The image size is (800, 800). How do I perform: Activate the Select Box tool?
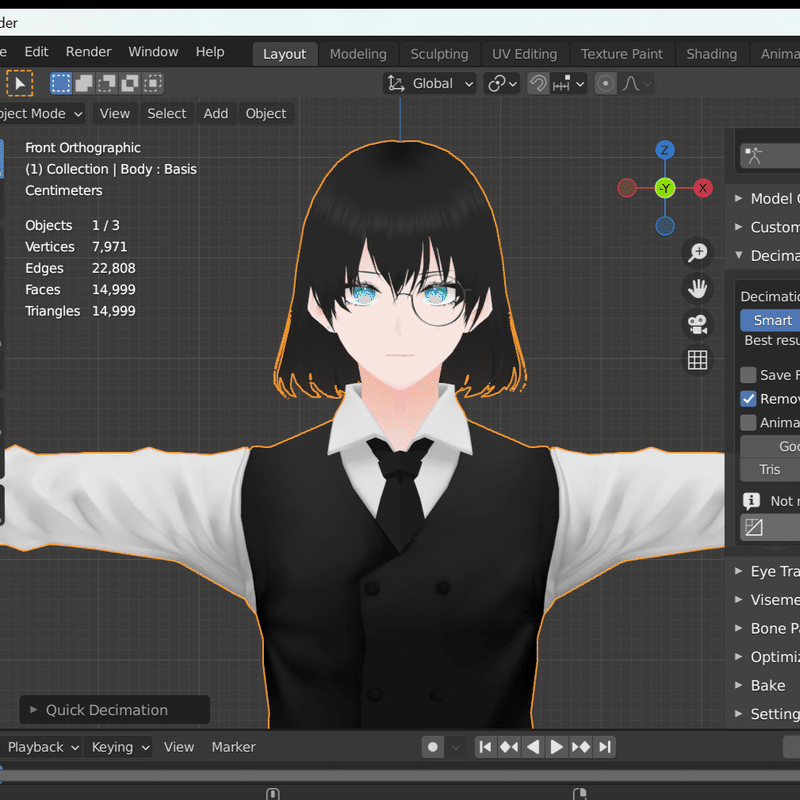point(60,83)
